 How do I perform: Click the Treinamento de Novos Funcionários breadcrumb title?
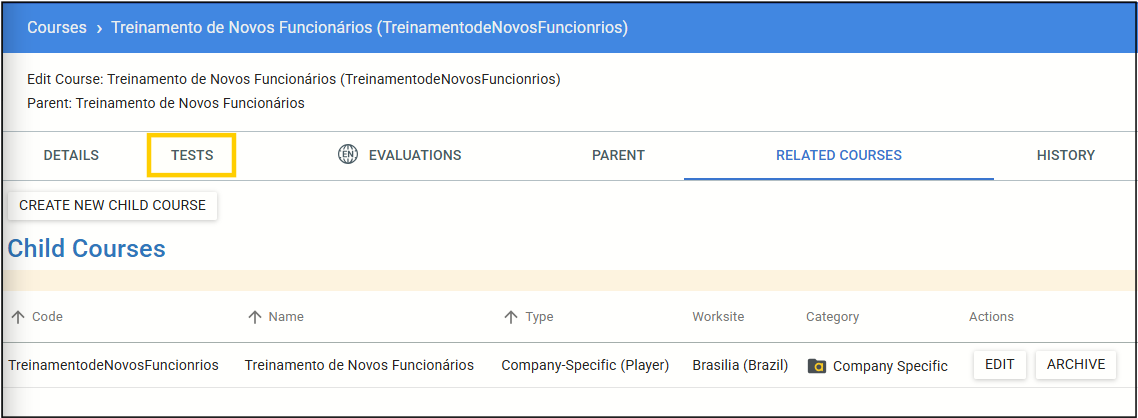tap(369, 28)
